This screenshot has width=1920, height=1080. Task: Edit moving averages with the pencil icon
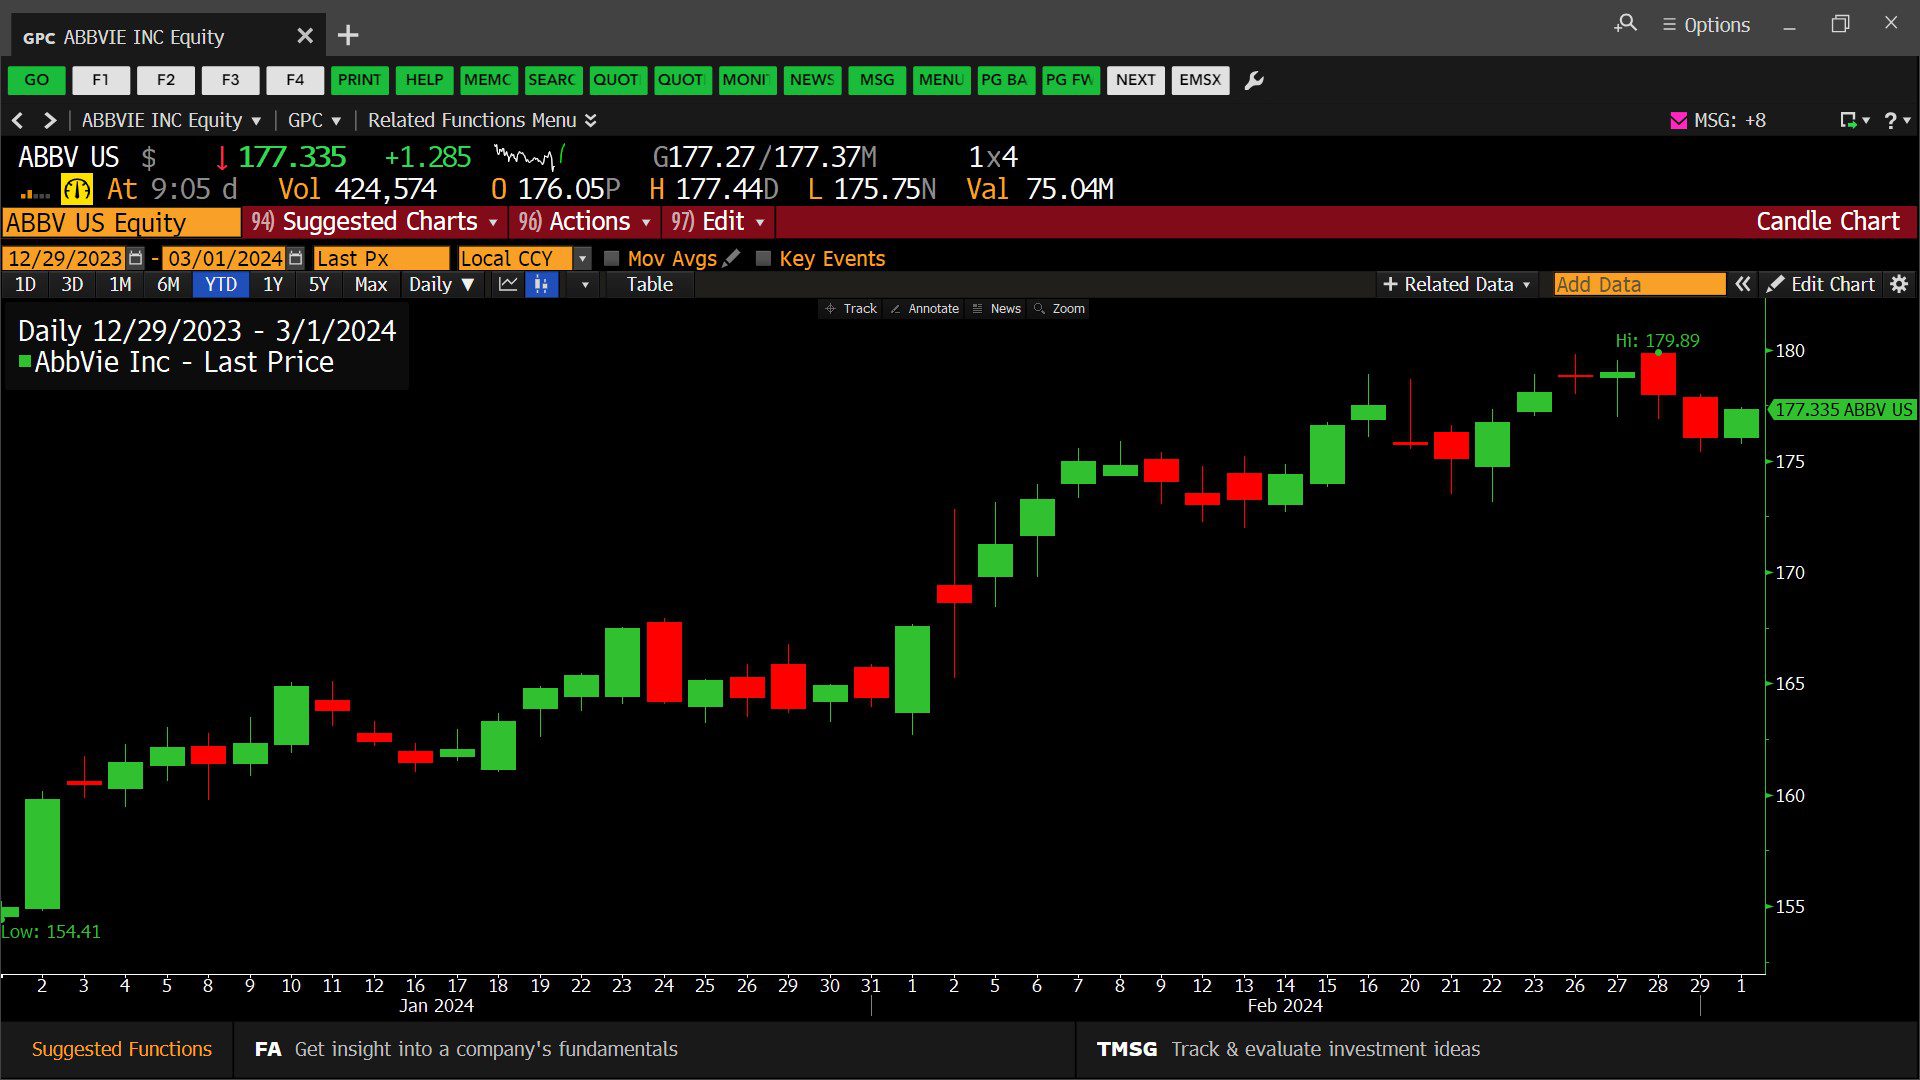tap(731, 258)
